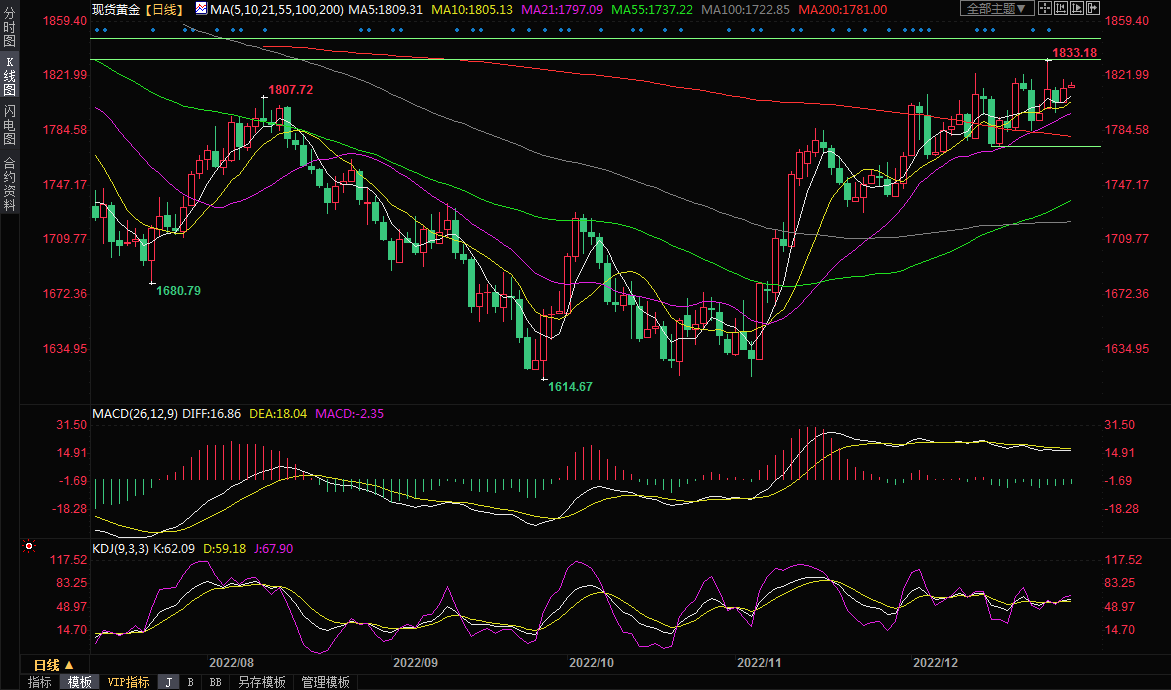This screenshot has width=1171, height=690.
Task: Toggle the BB template button
Action: pos(215,682)
